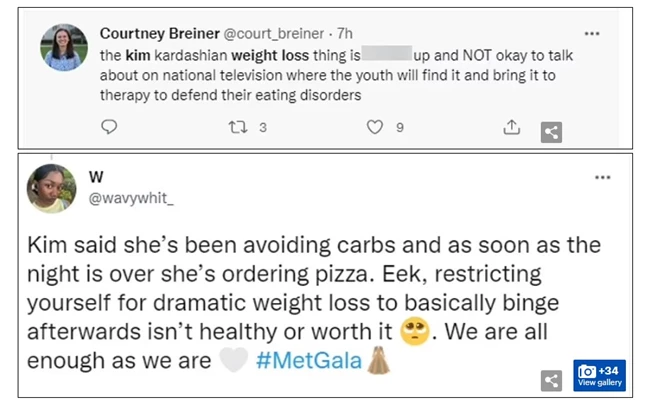Click the display name W

tap(97, 177)
